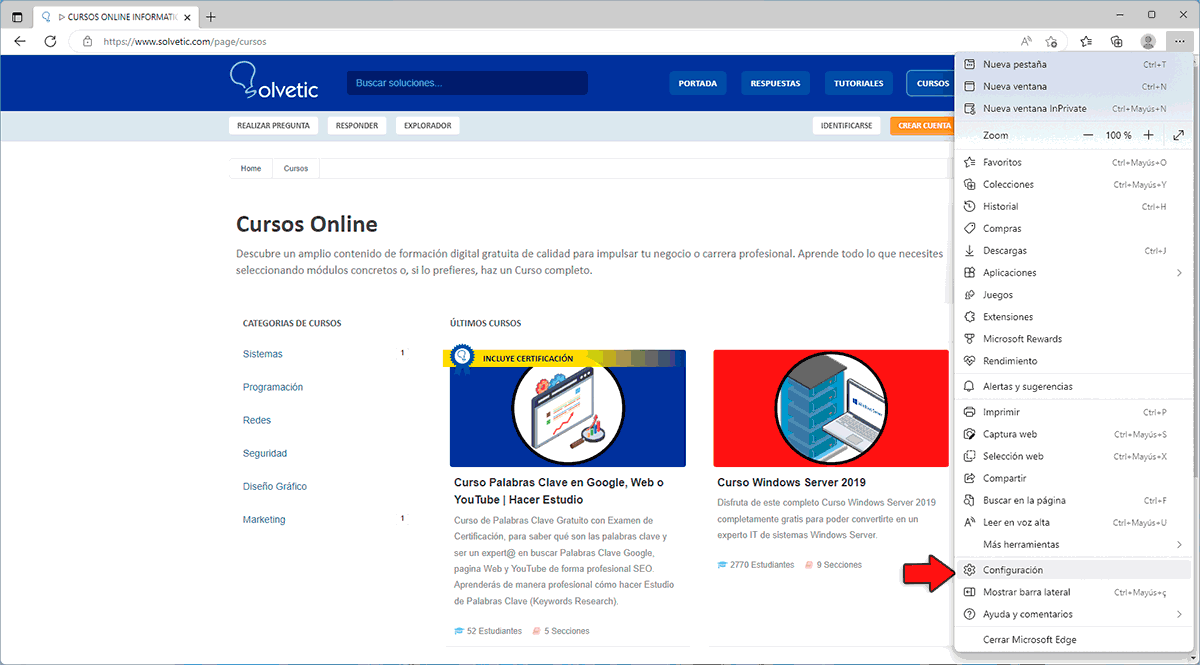The height and width of the screenshot is (665, 1200).
Task: Click Compras menu item
Action: coord(1073,228)
